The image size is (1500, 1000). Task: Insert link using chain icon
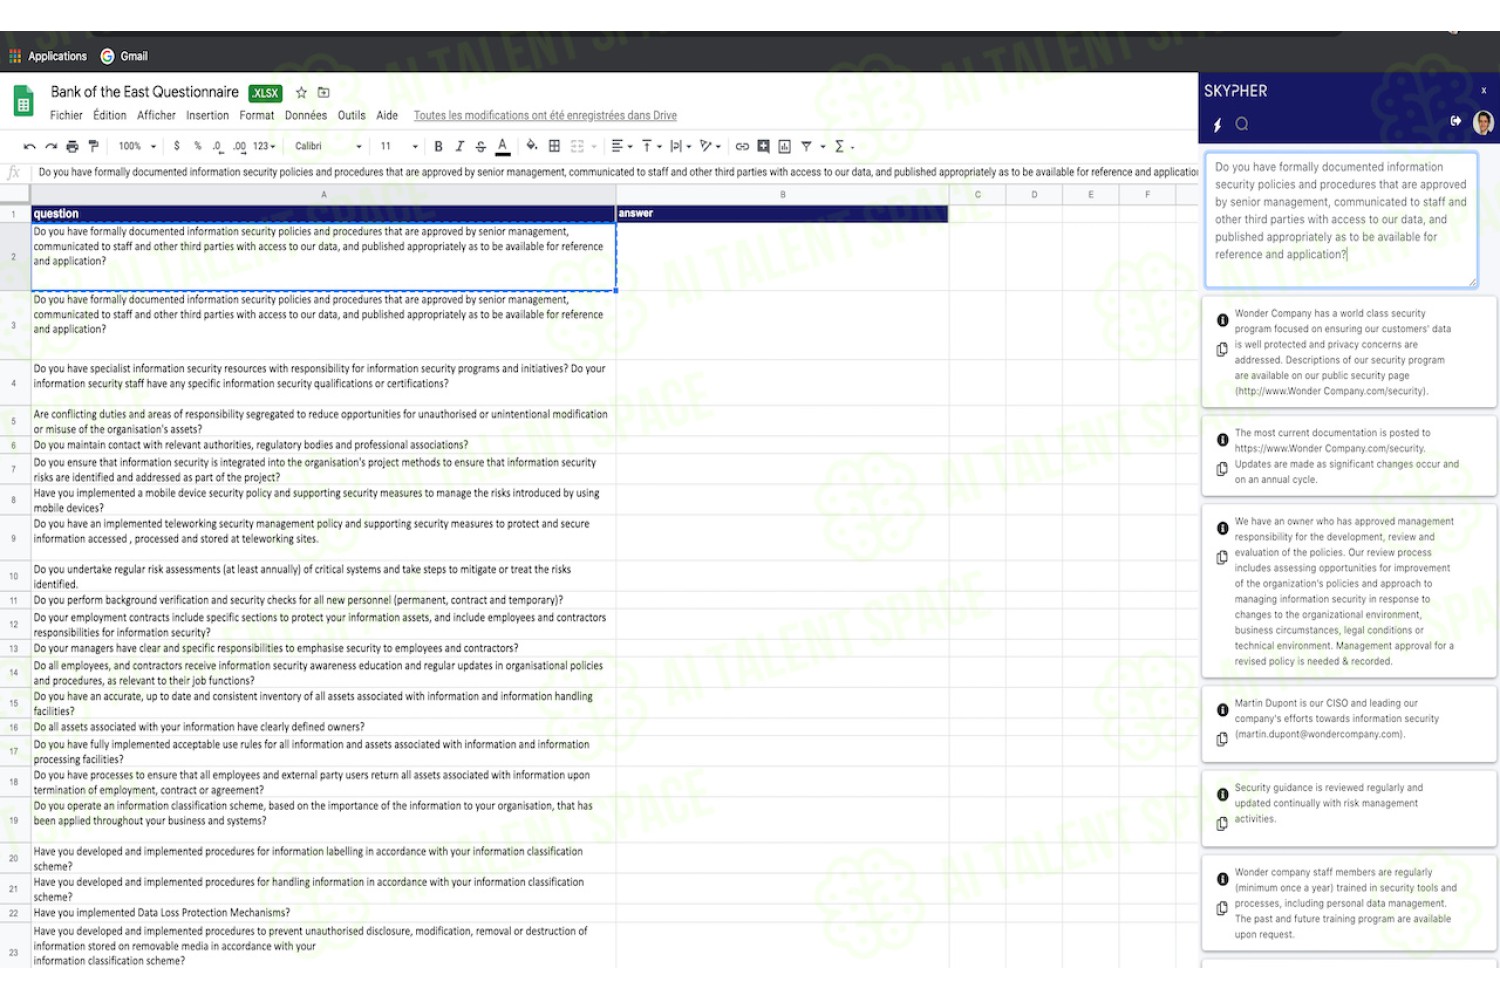click(x=742, y=146)
